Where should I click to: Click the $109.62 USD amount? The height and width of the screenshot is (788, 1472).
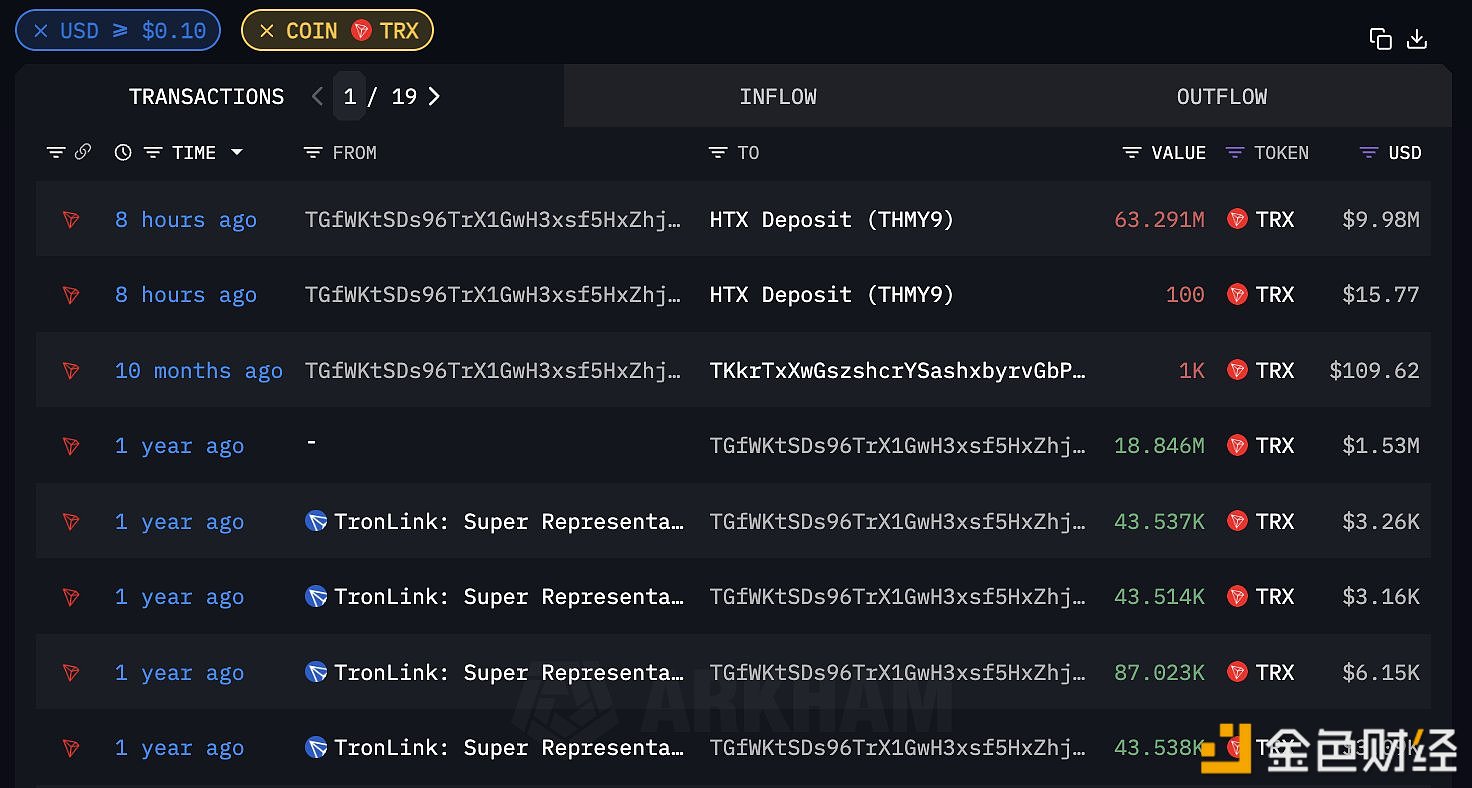1374,371
